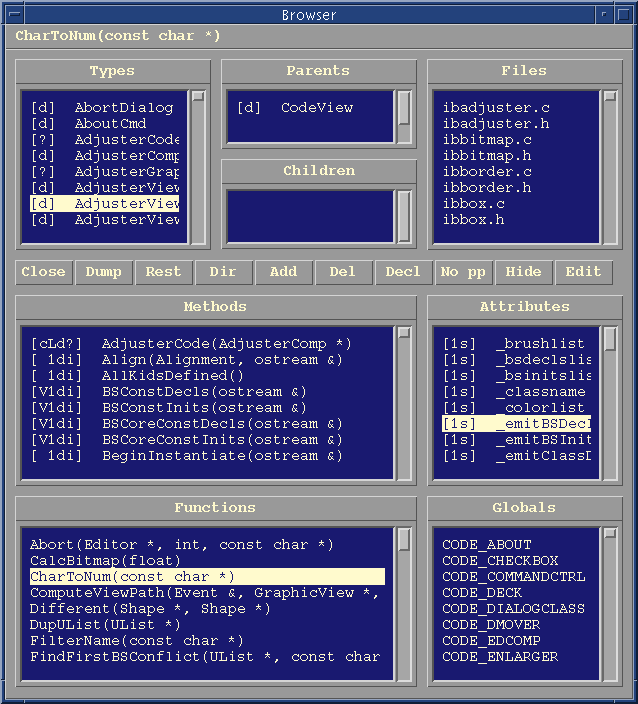Select AbortDialog in Types list
The width and height of the screenshot is (638, 704).
click(105, 108)
